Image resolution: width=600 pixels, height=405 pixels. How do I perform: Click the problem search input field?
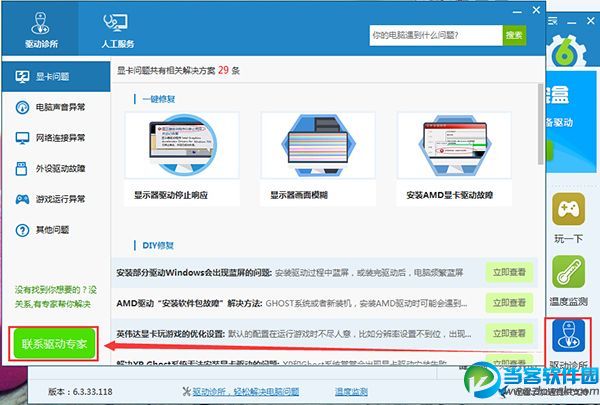pyautogui.click(x=436, y=36)
